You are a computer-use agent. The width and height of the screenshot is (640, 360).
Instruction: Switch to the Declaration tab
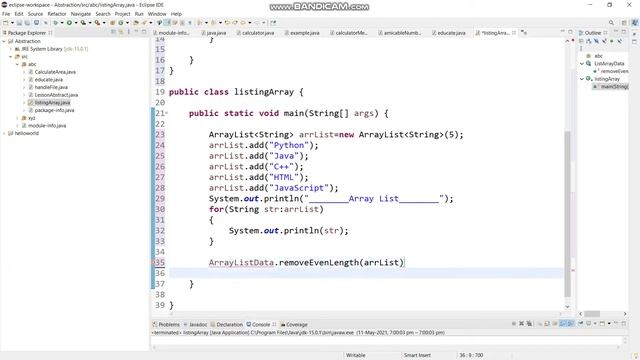click(227, 324)
